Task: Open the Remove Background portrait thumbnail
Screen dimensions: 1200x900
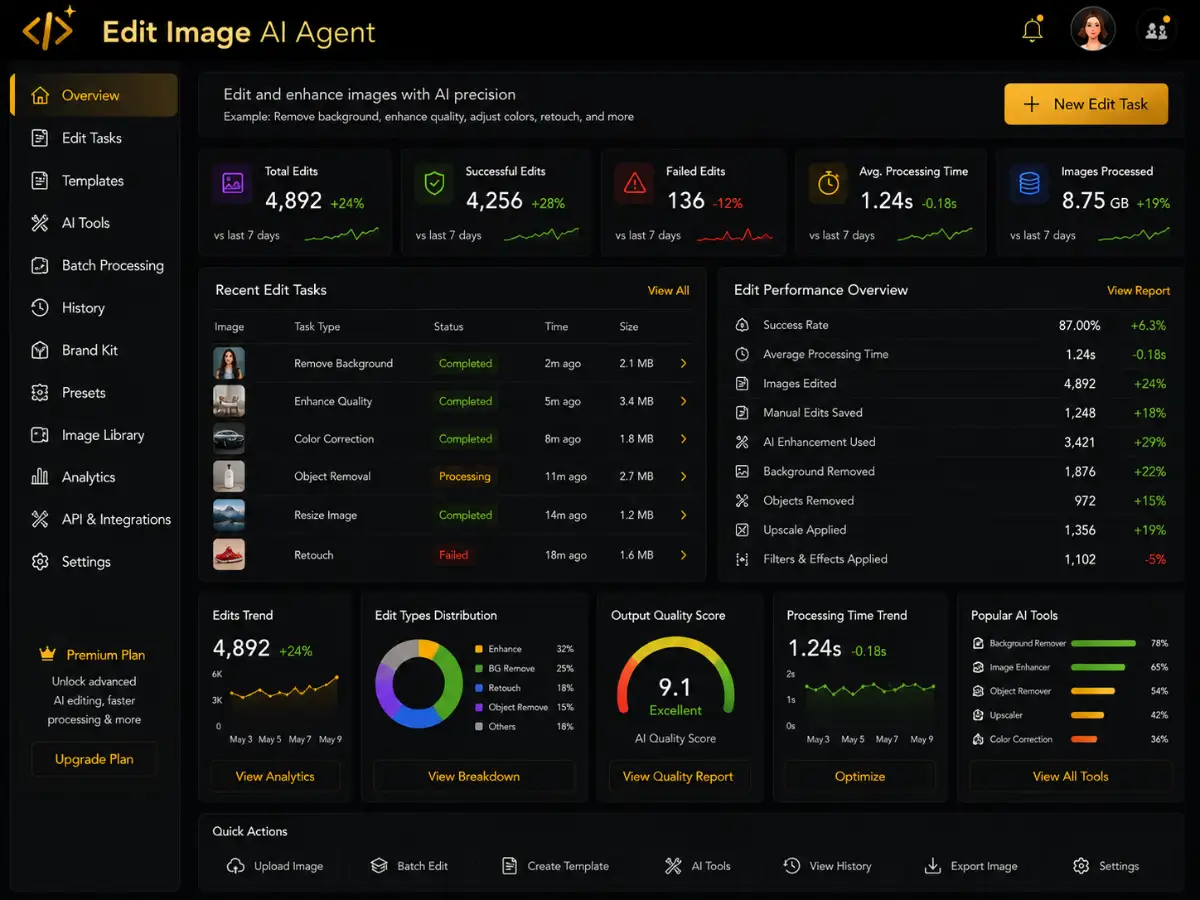Action: coord(229,363)
